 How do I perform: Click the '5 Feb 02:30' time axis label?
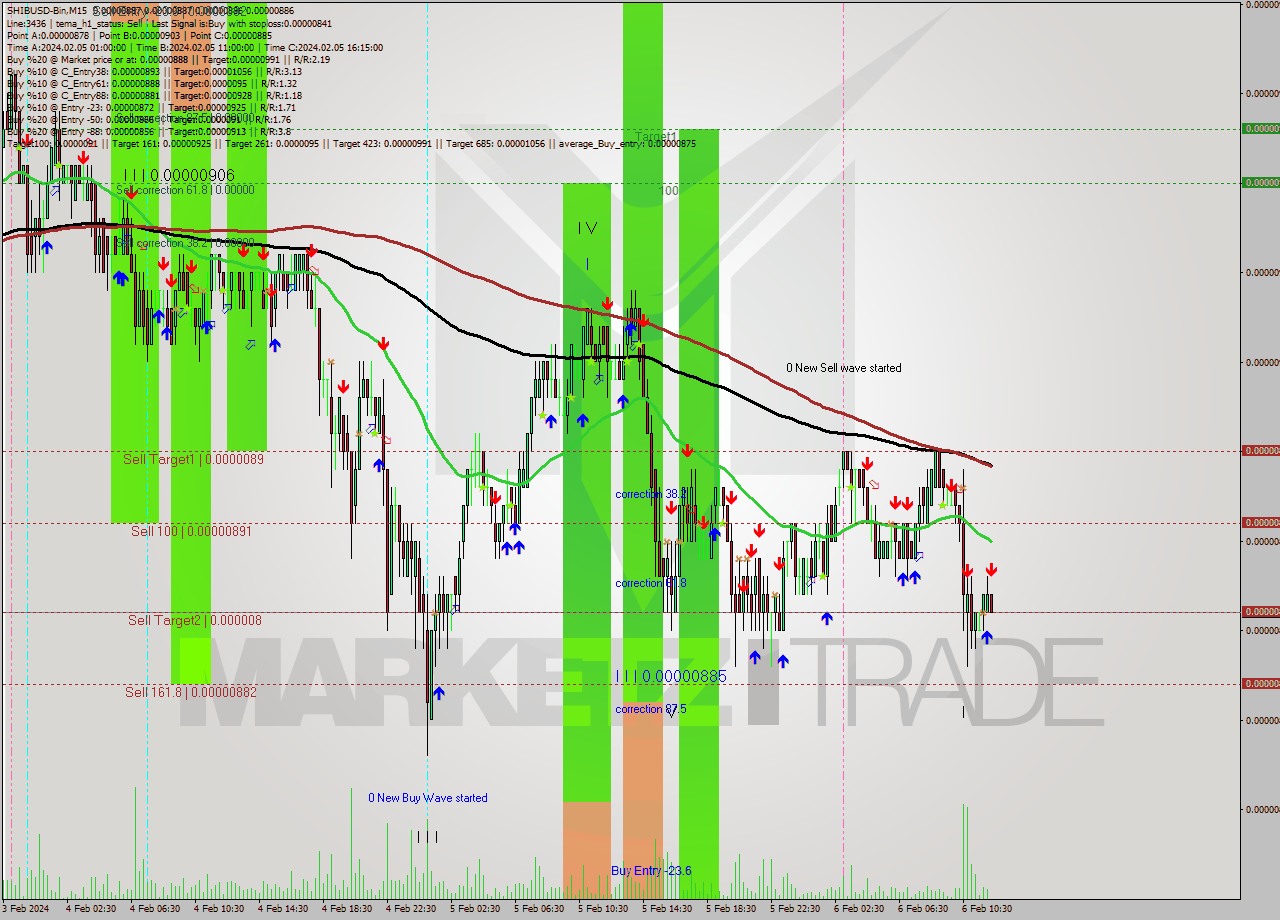click(474, 909)
